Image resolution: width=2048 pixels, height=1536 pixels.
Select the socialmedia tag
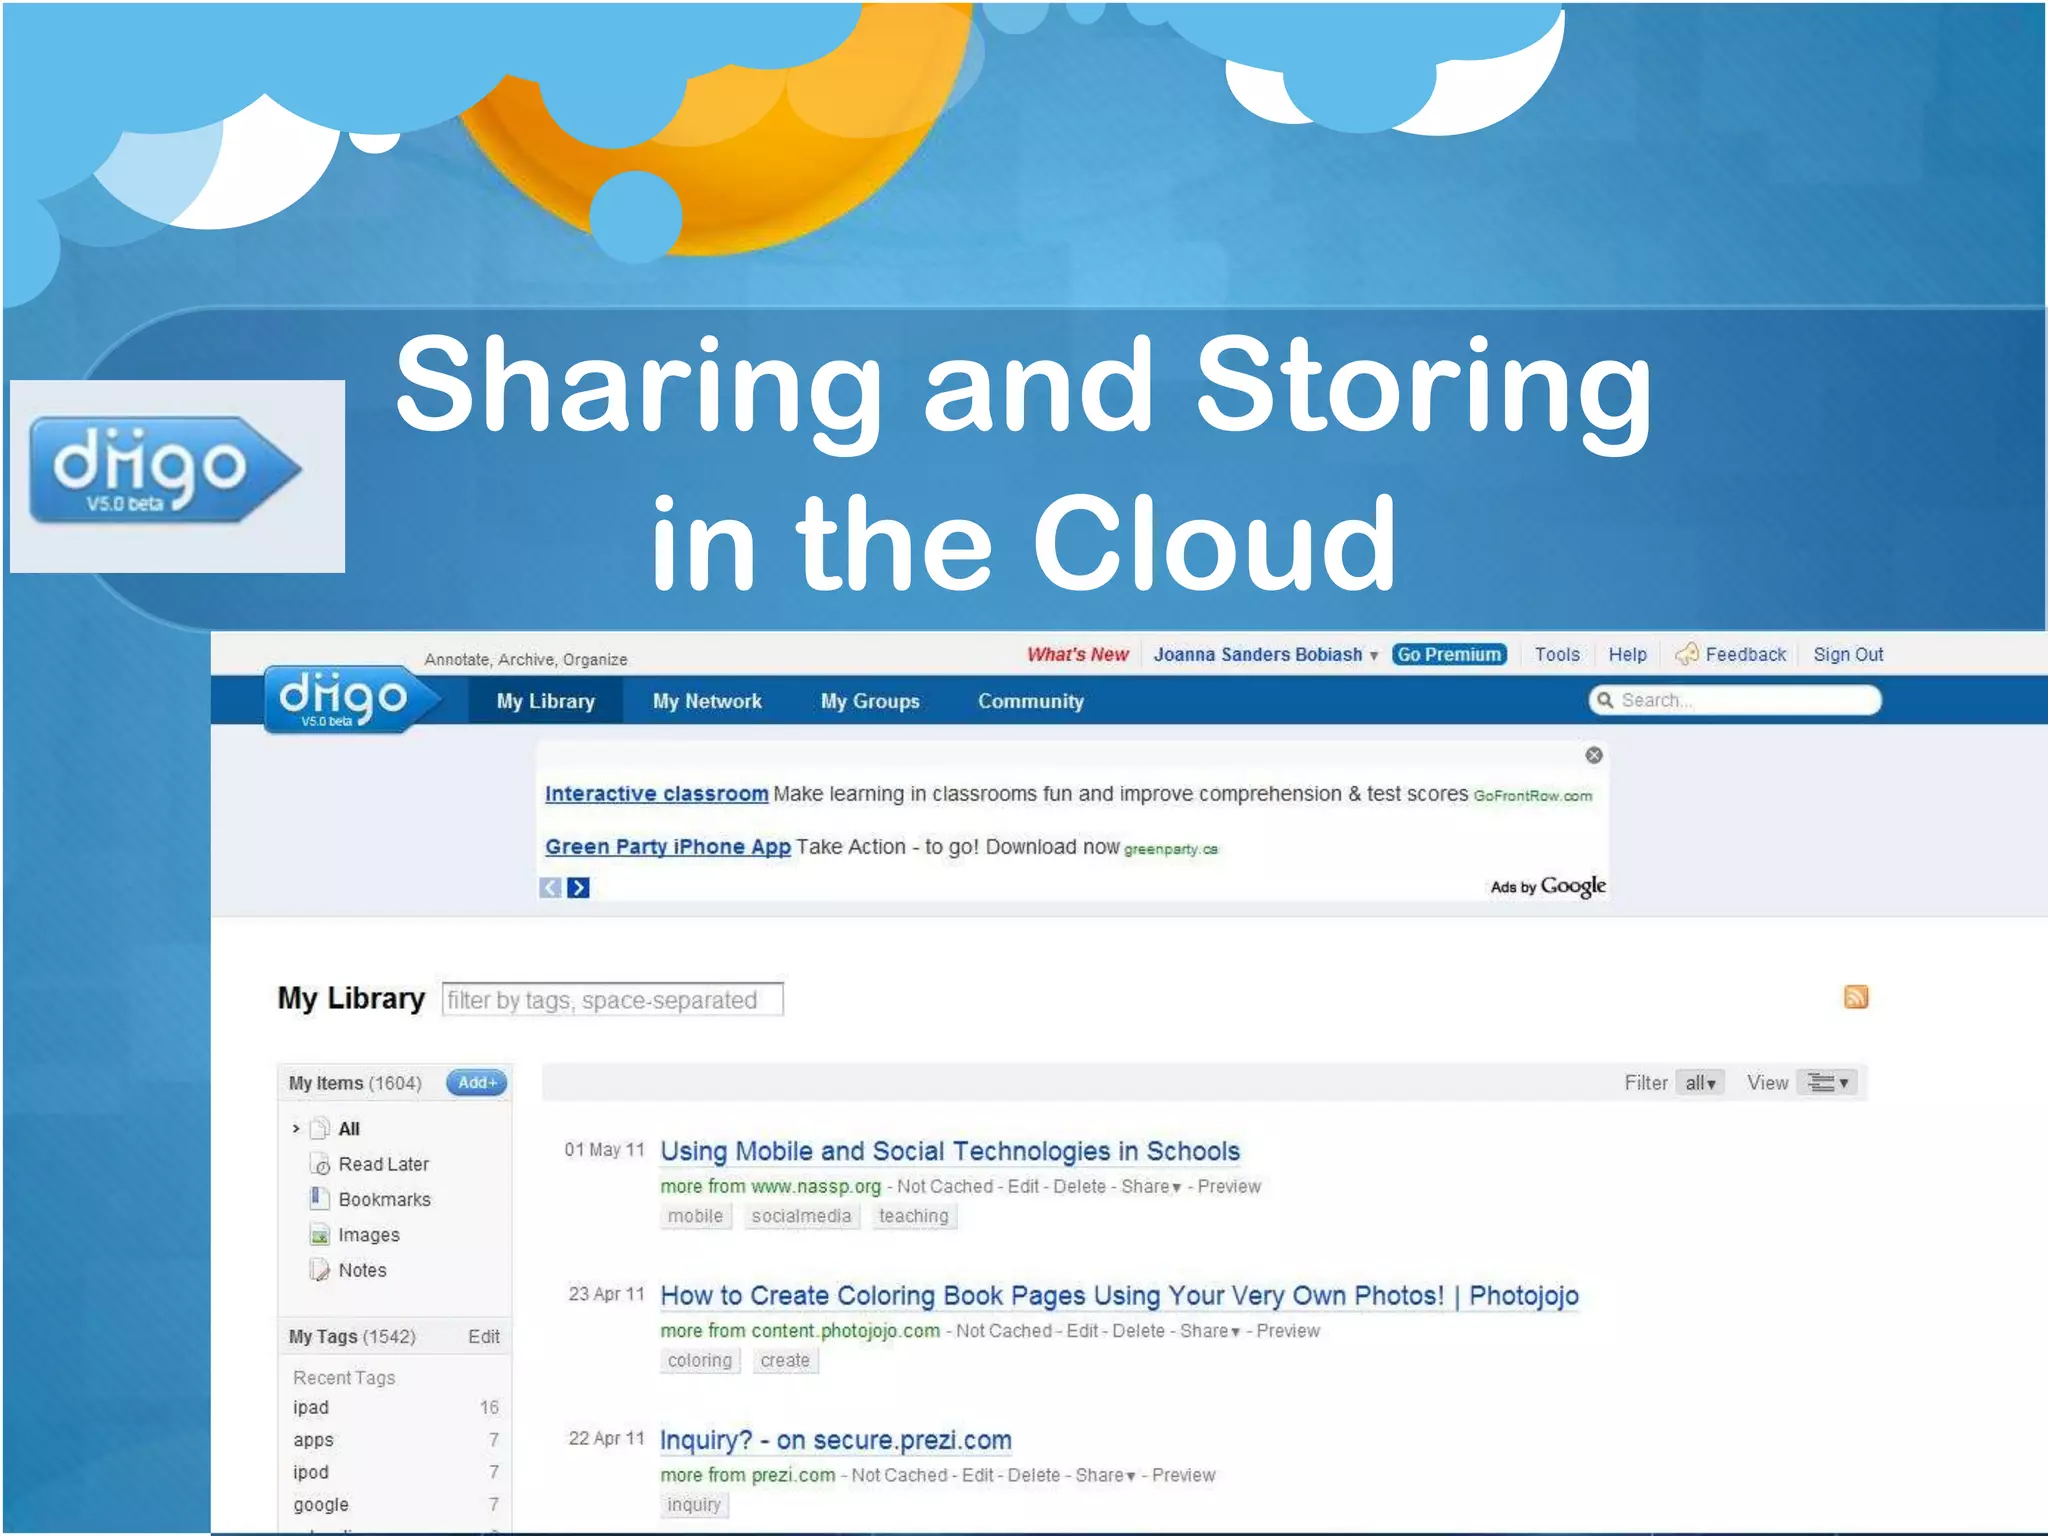[801, 1216]
